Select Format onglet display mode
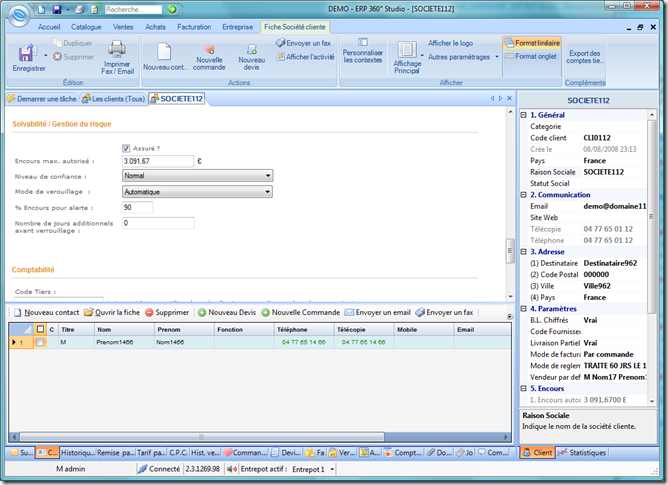Viewport: 668px width, 485px height. coord(530,56)
